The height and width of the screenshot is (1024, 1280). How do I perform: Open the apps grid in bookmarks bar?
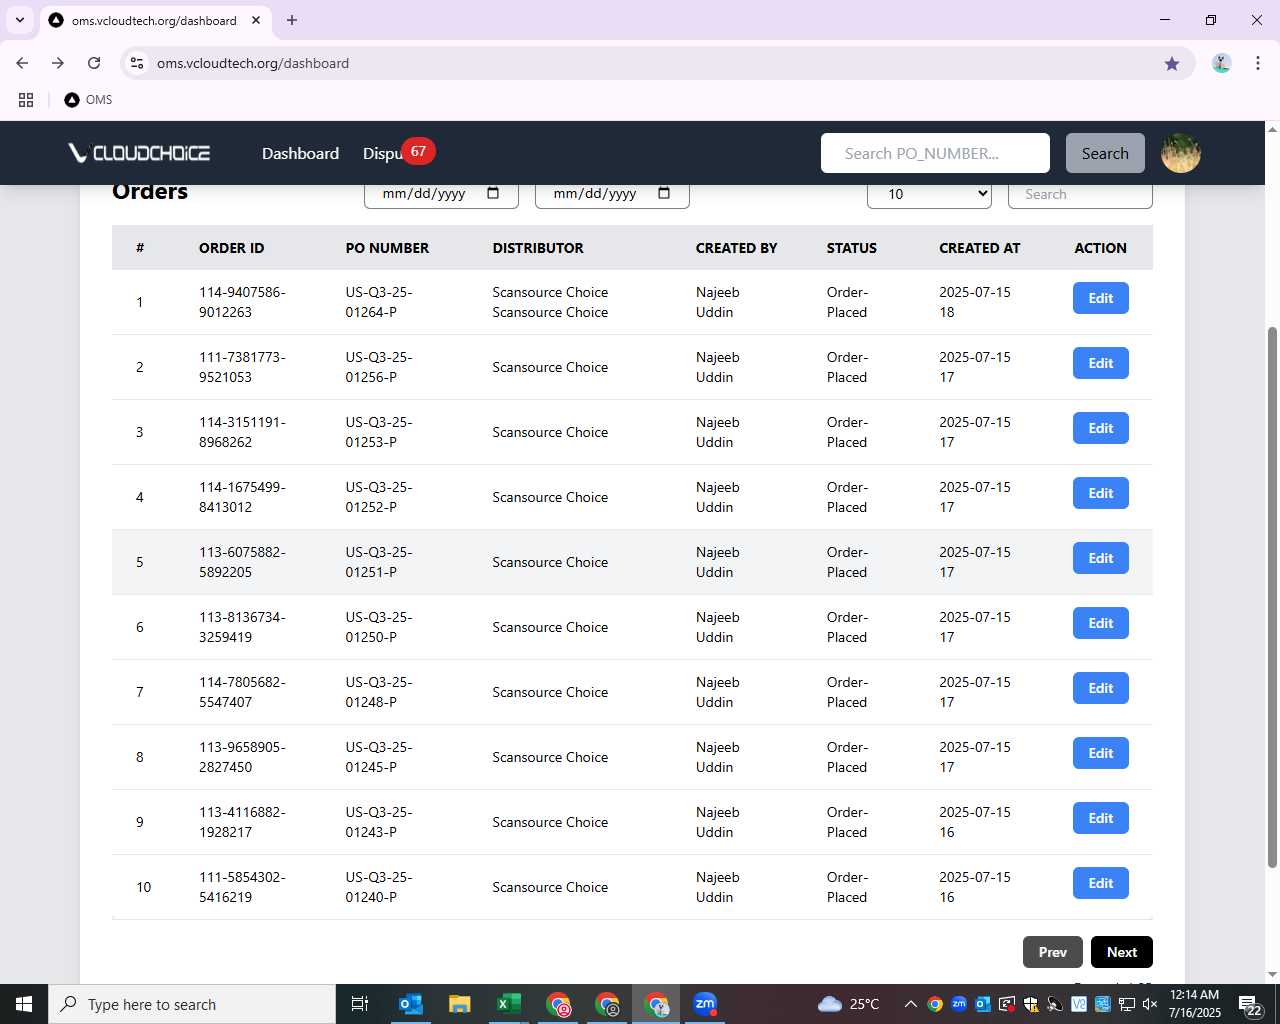[26, 100]
